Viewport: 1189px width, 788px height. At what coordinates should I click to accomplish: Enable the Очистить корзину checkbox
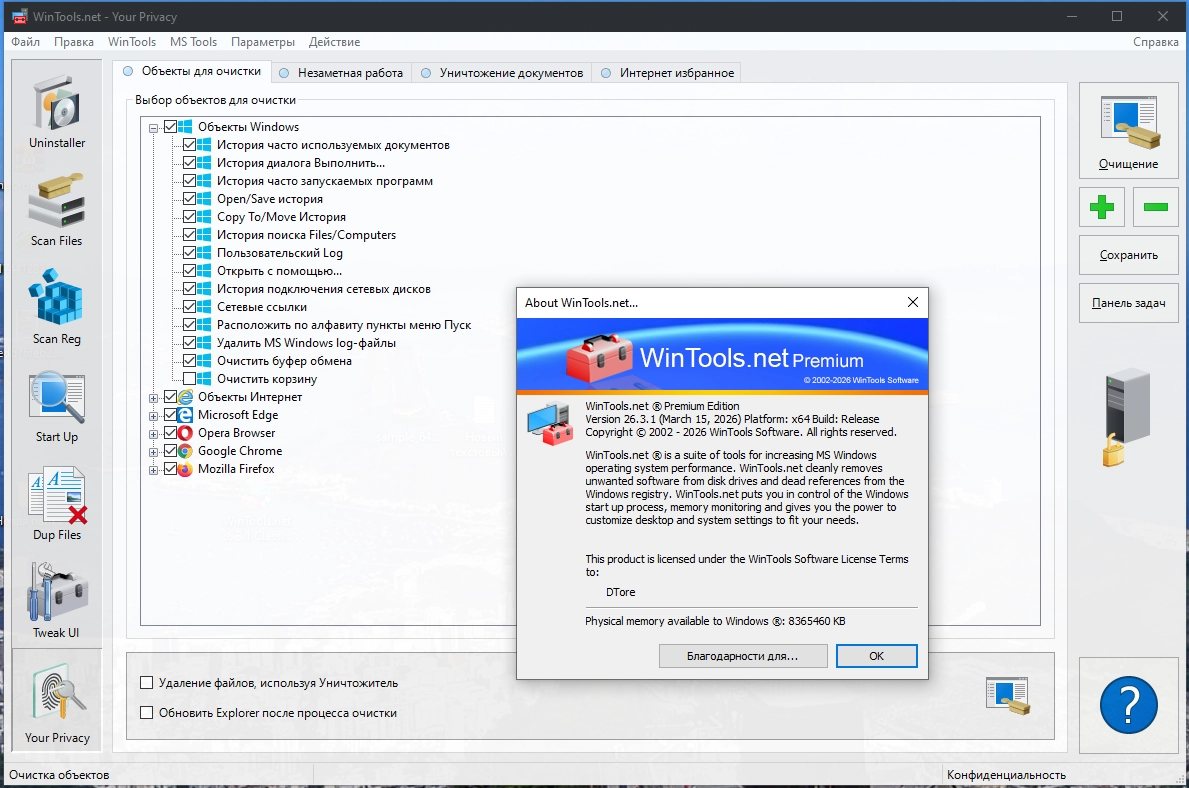(x=190, y=378)
